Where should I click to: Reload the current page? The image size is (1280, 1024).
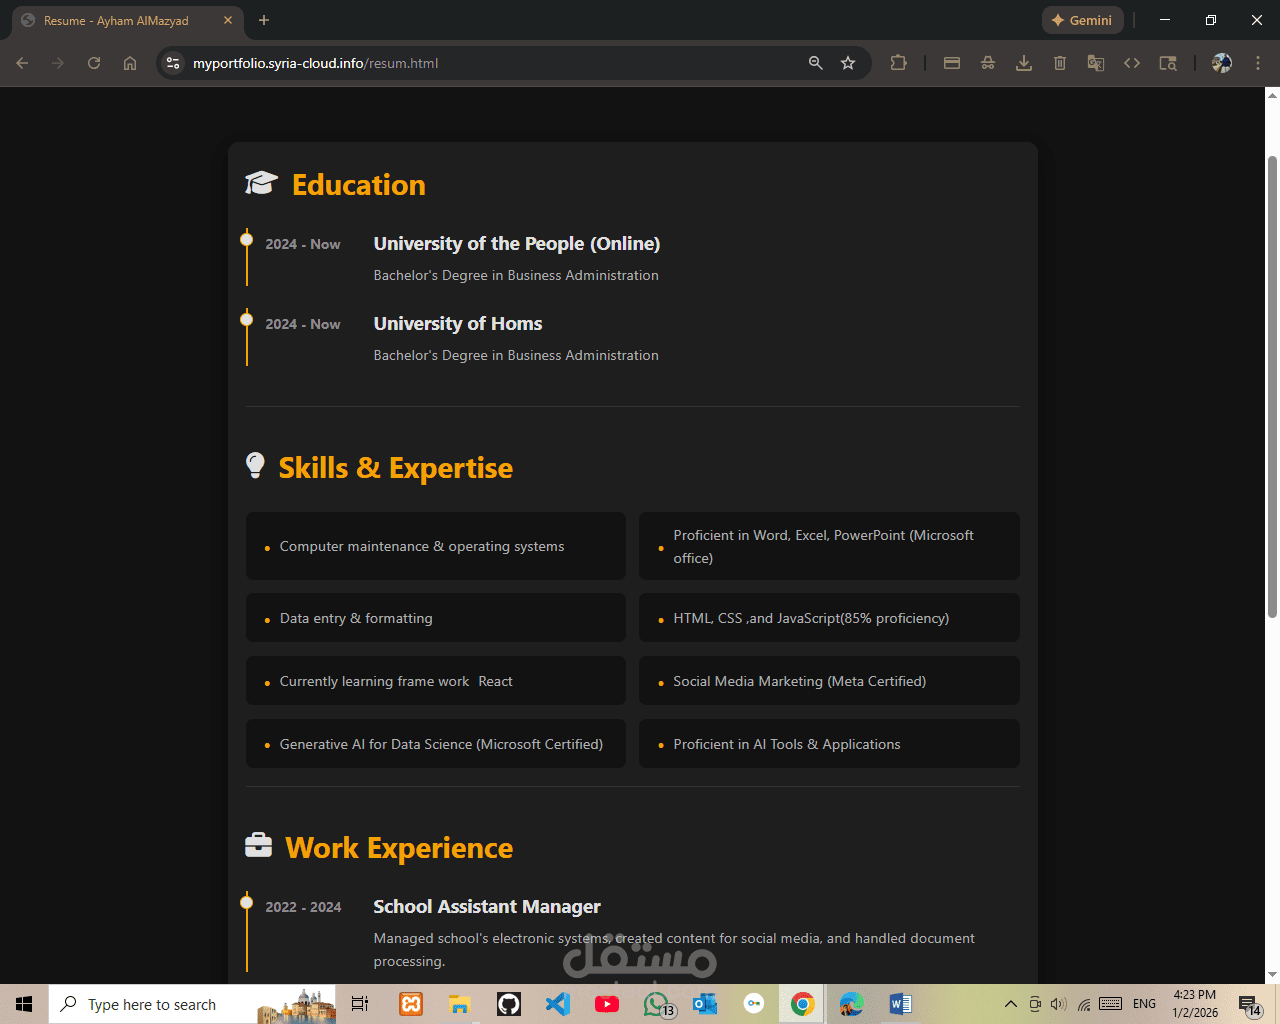click(x=94, y=63)
